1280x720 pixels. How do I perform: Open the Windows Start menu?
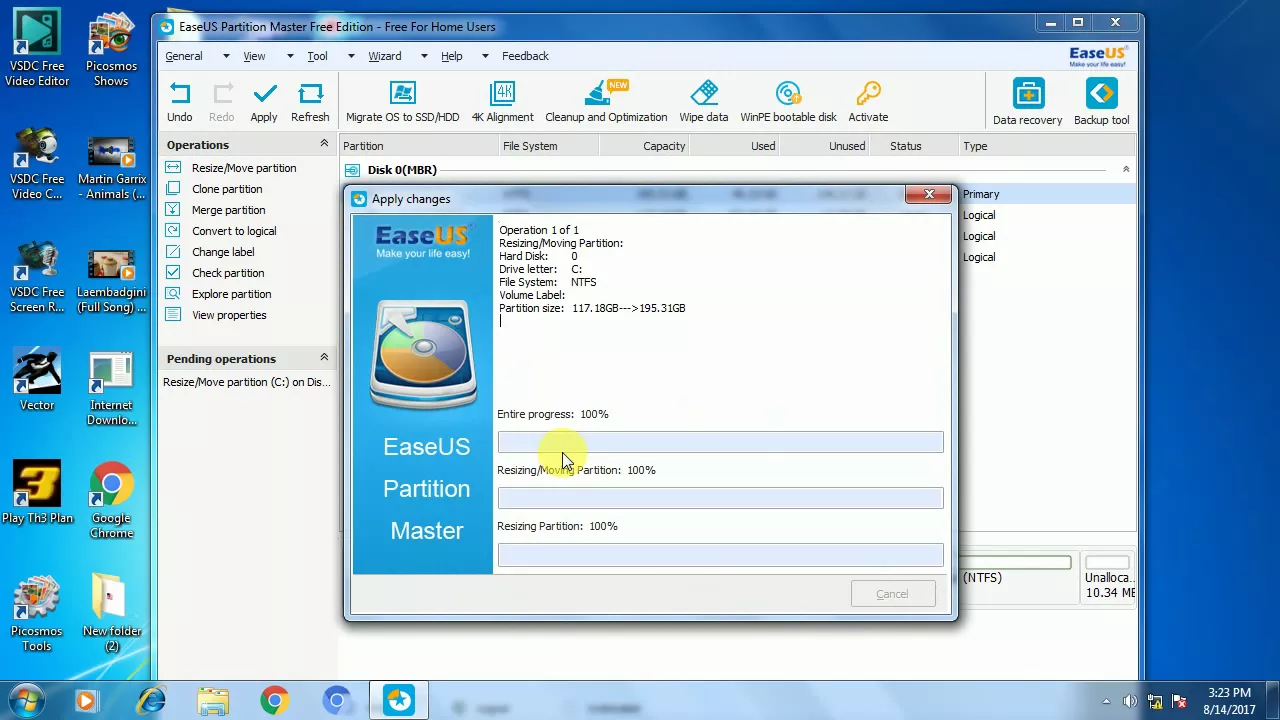tap(27, 700)
